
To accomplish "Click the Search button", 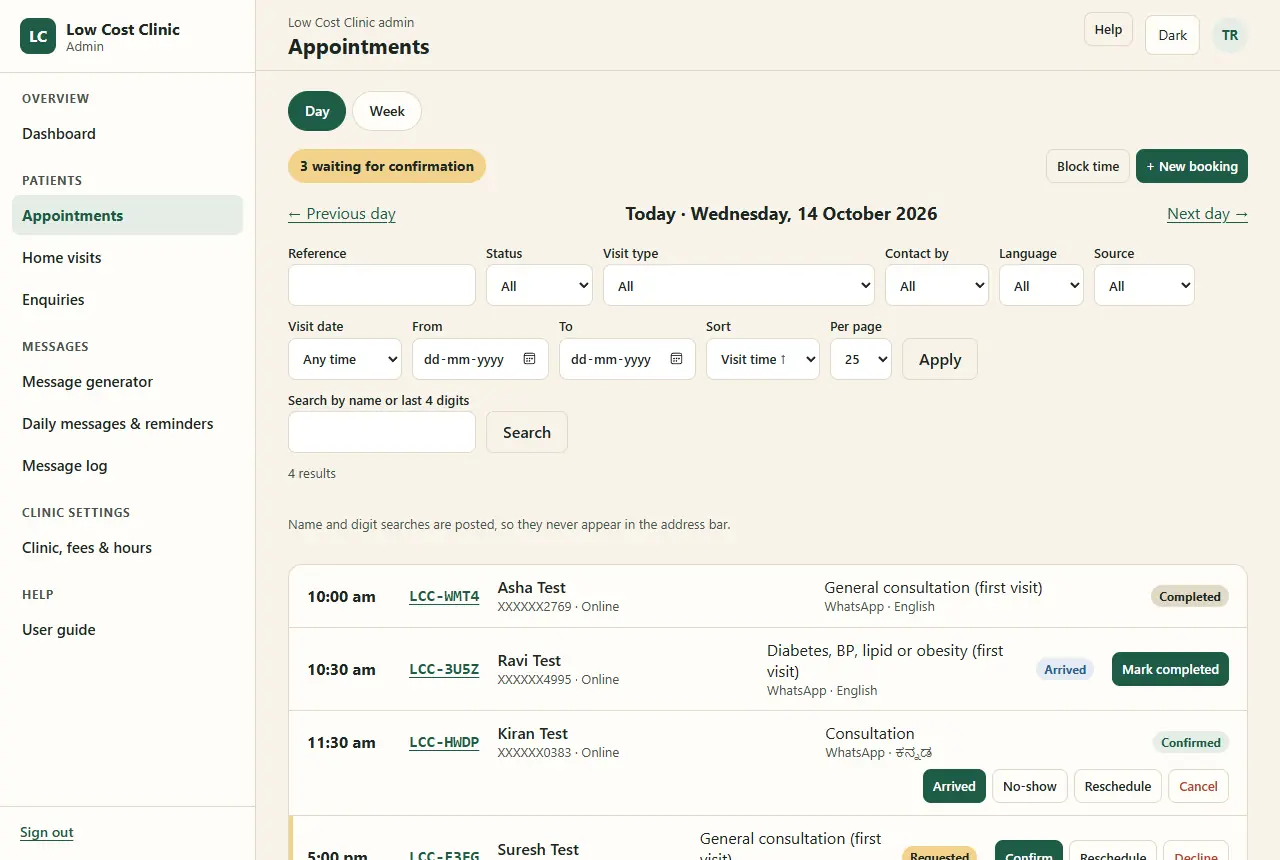I will pyautogui.click(x=527, y=432).
